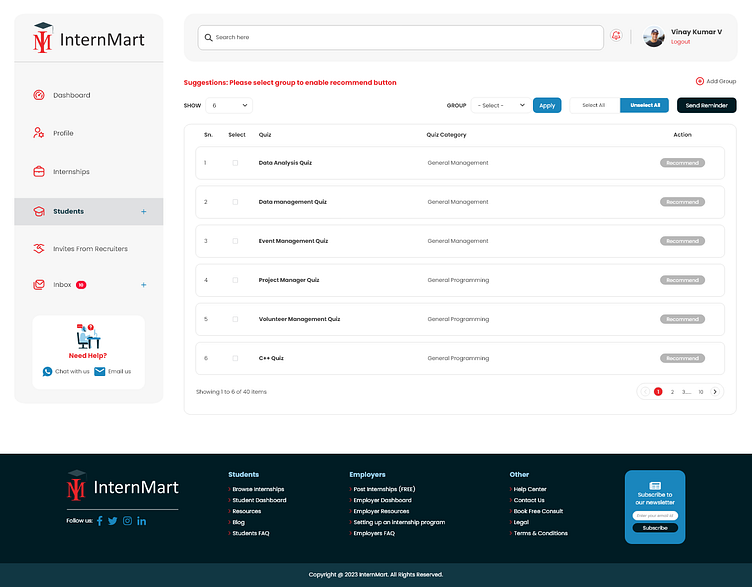Click the notification bell icon

[616, 36]
